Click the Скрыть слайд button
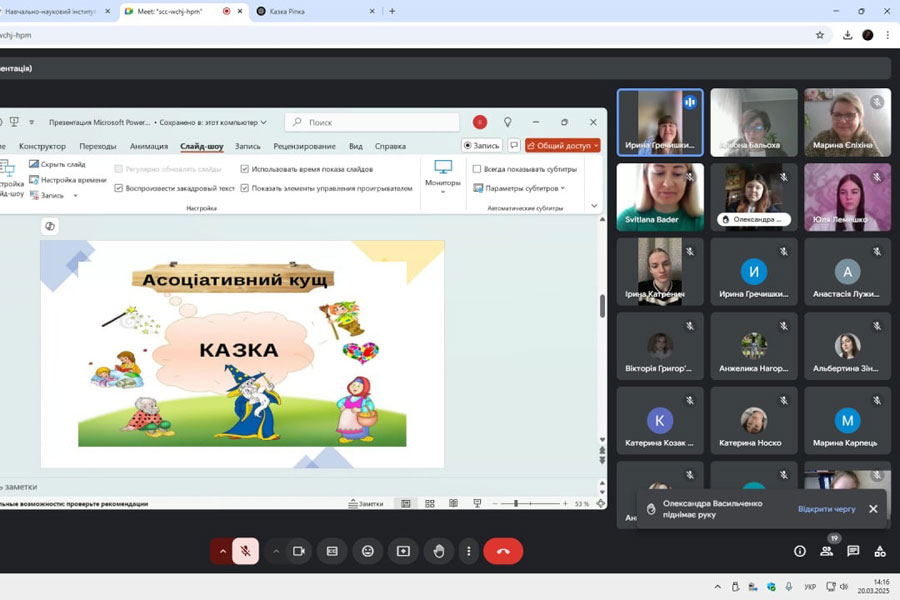900x600 pixels. pyautogui.click(x=57, y=164)
